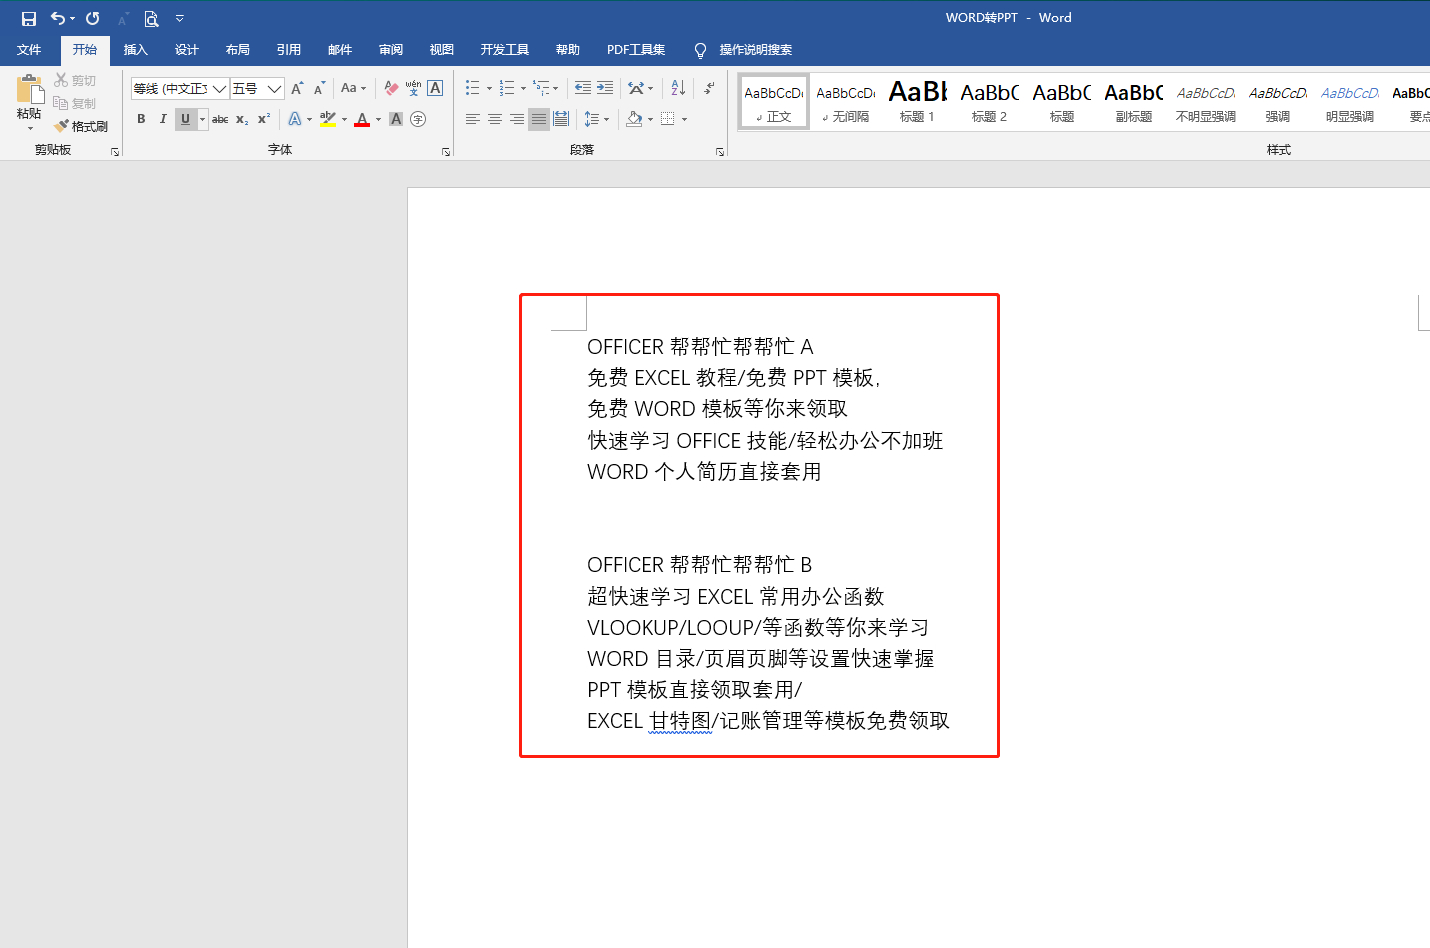This screenshot has width=1430, height=948.
Task: Toggle italic formatting
Action: pyautogui.click(x=163, y=119)
